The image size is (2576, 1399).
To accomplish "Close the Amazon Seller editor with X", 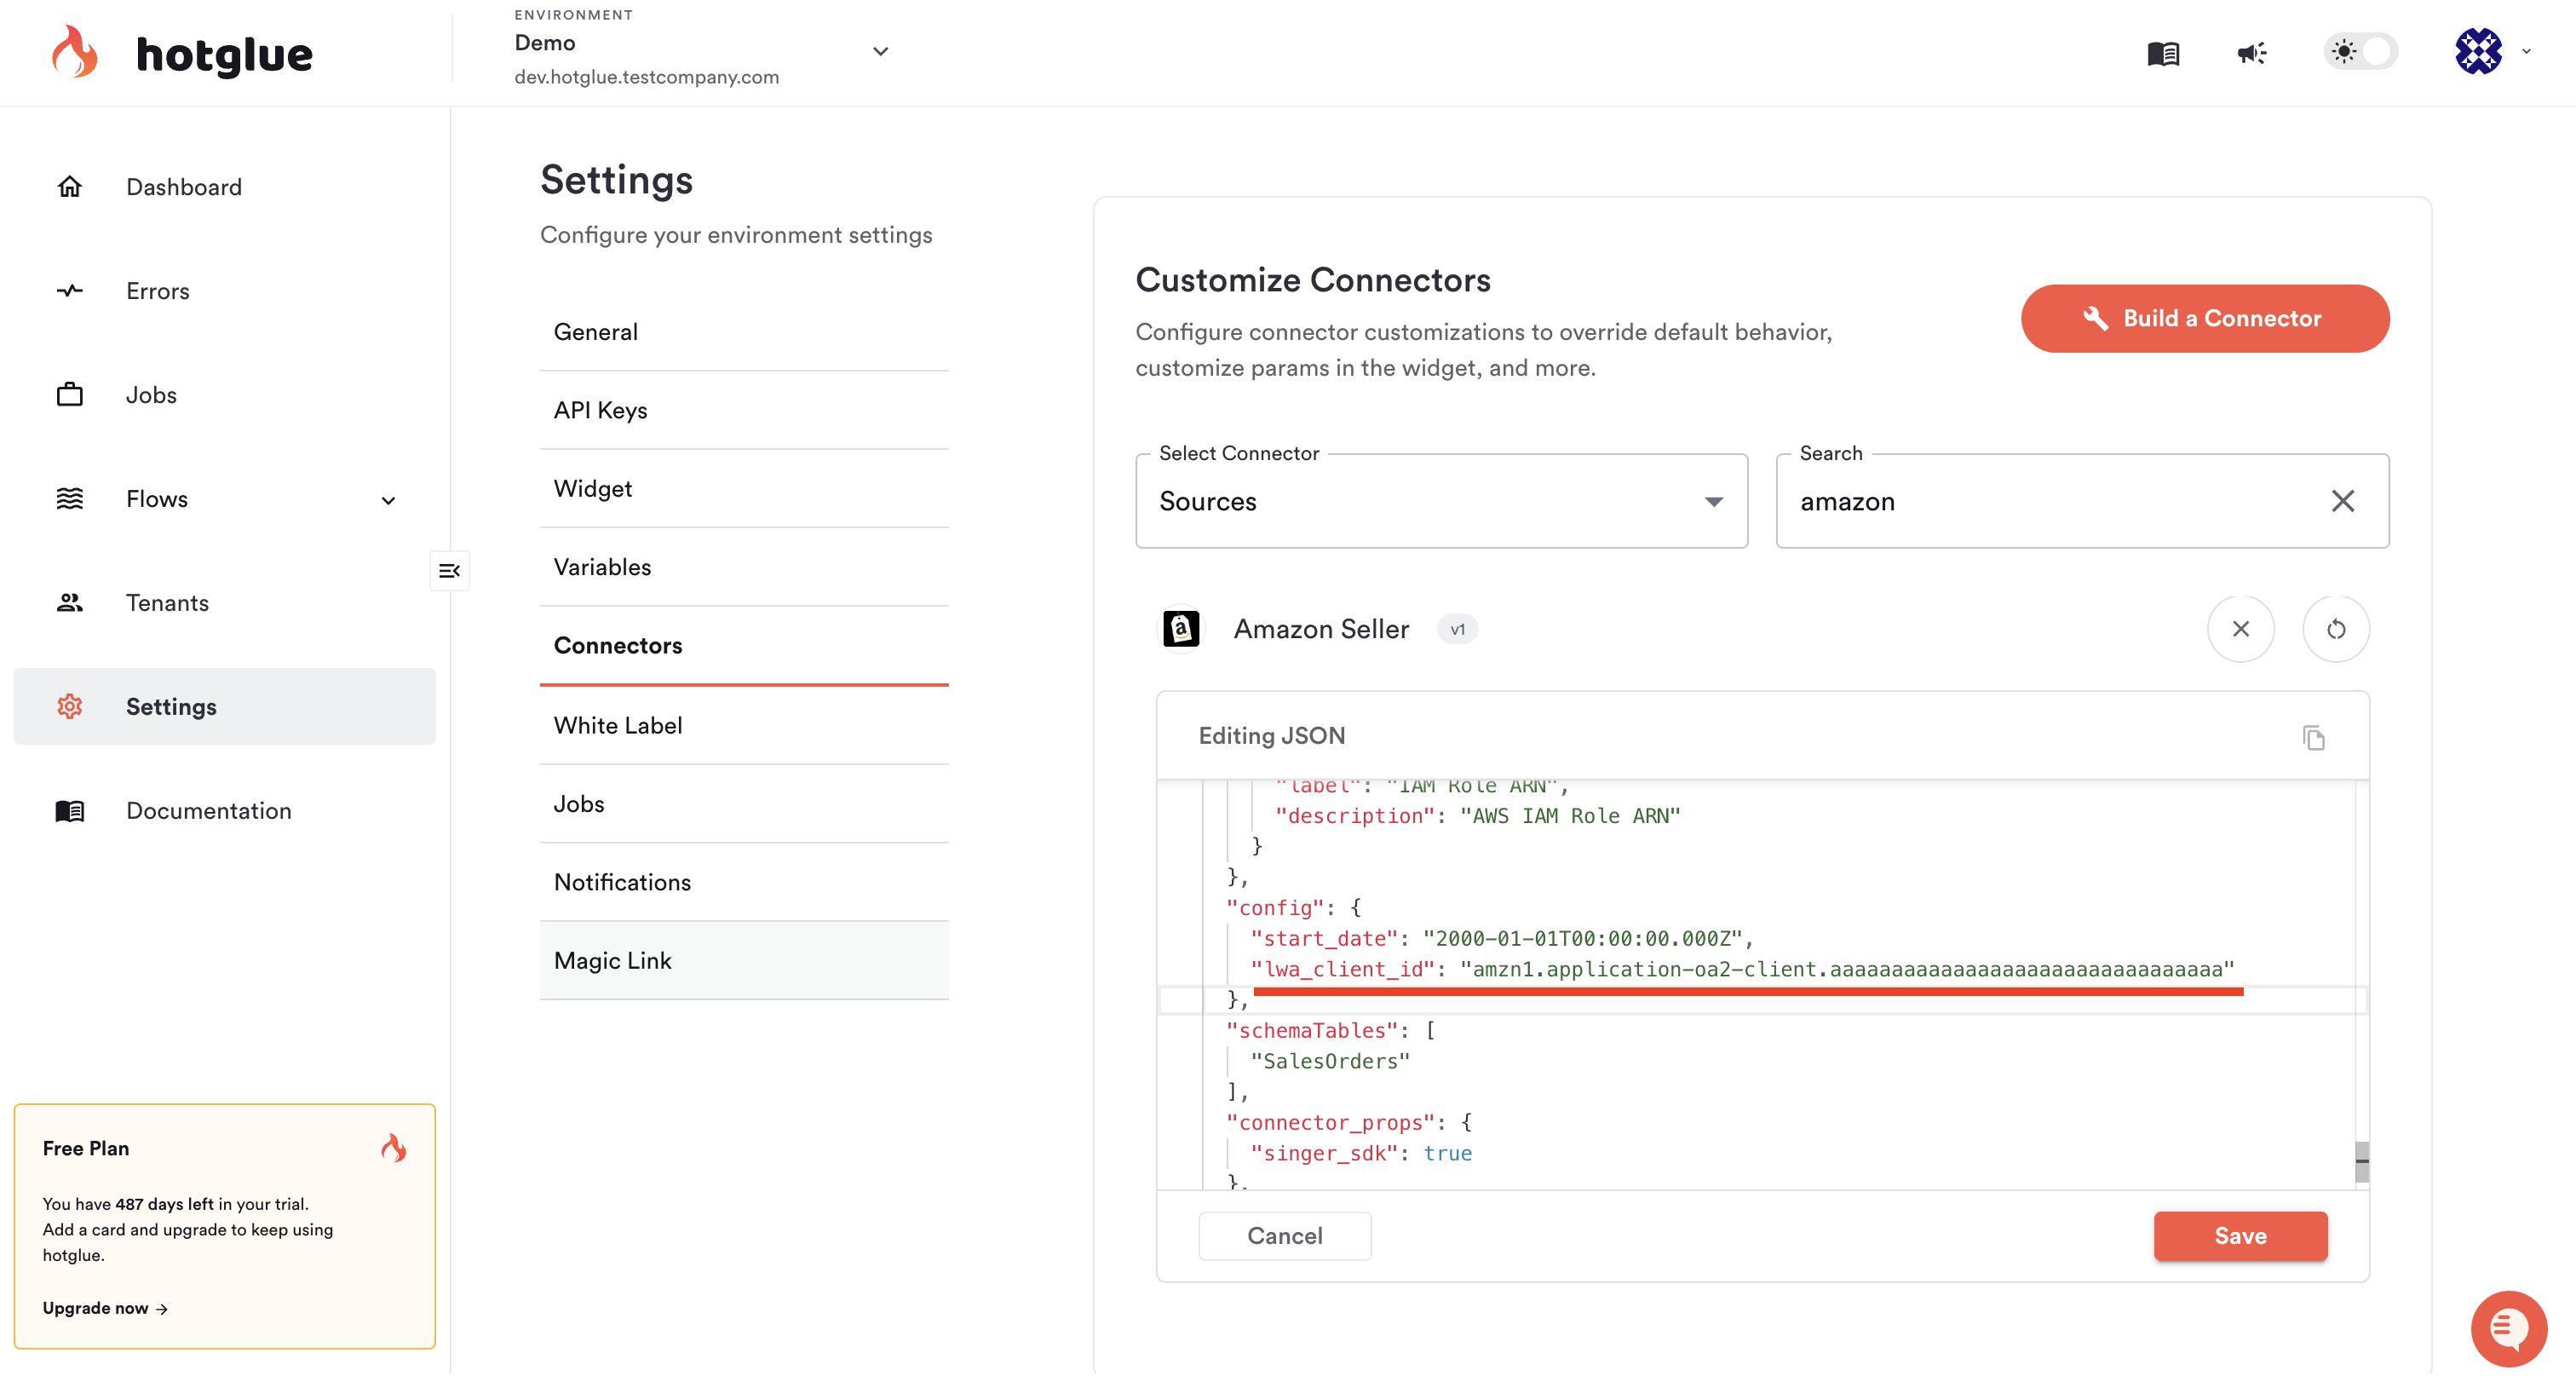I will [2240, 629].
